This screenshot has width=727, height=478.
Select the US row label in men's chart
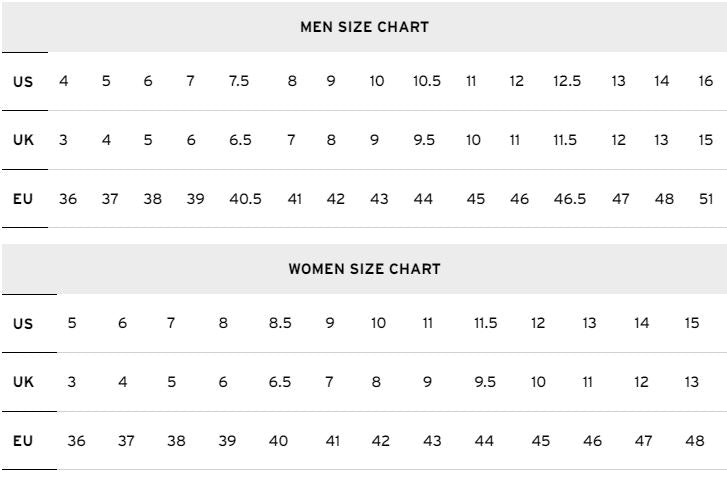click(23, 81)
